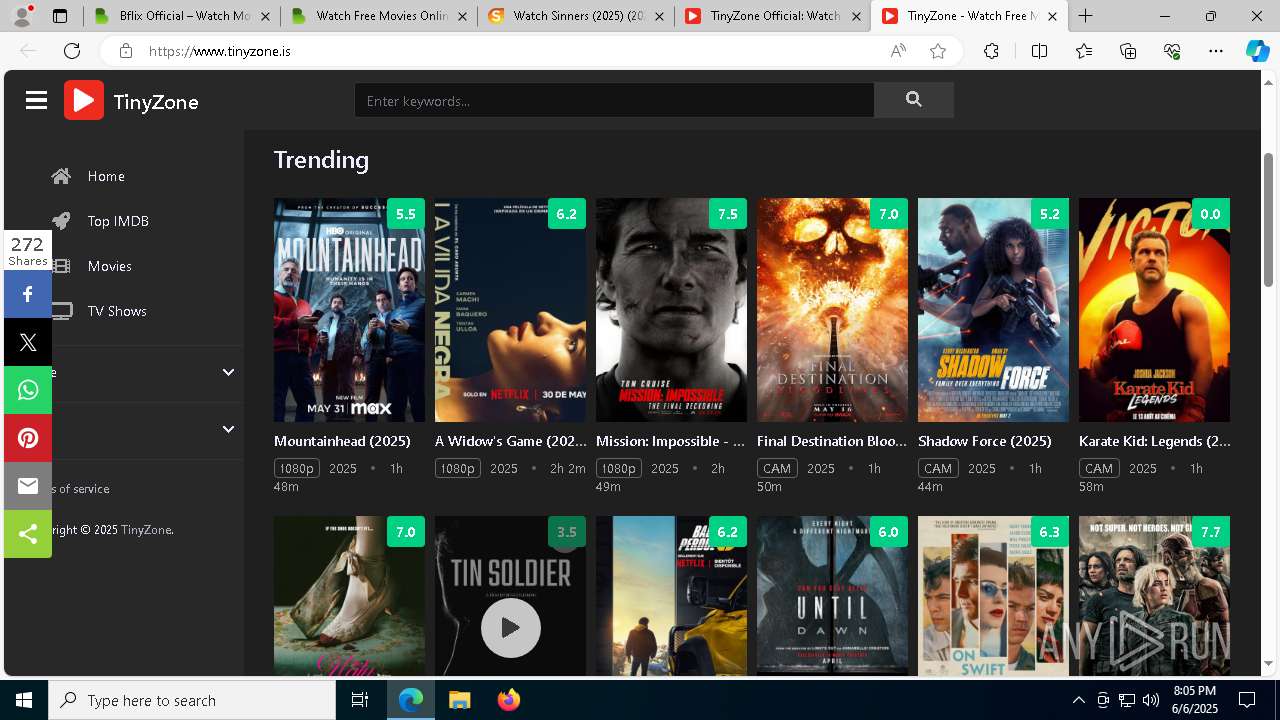Click the Until Dawn poster
Screen dimensions: 1280x720
point(832,596)
